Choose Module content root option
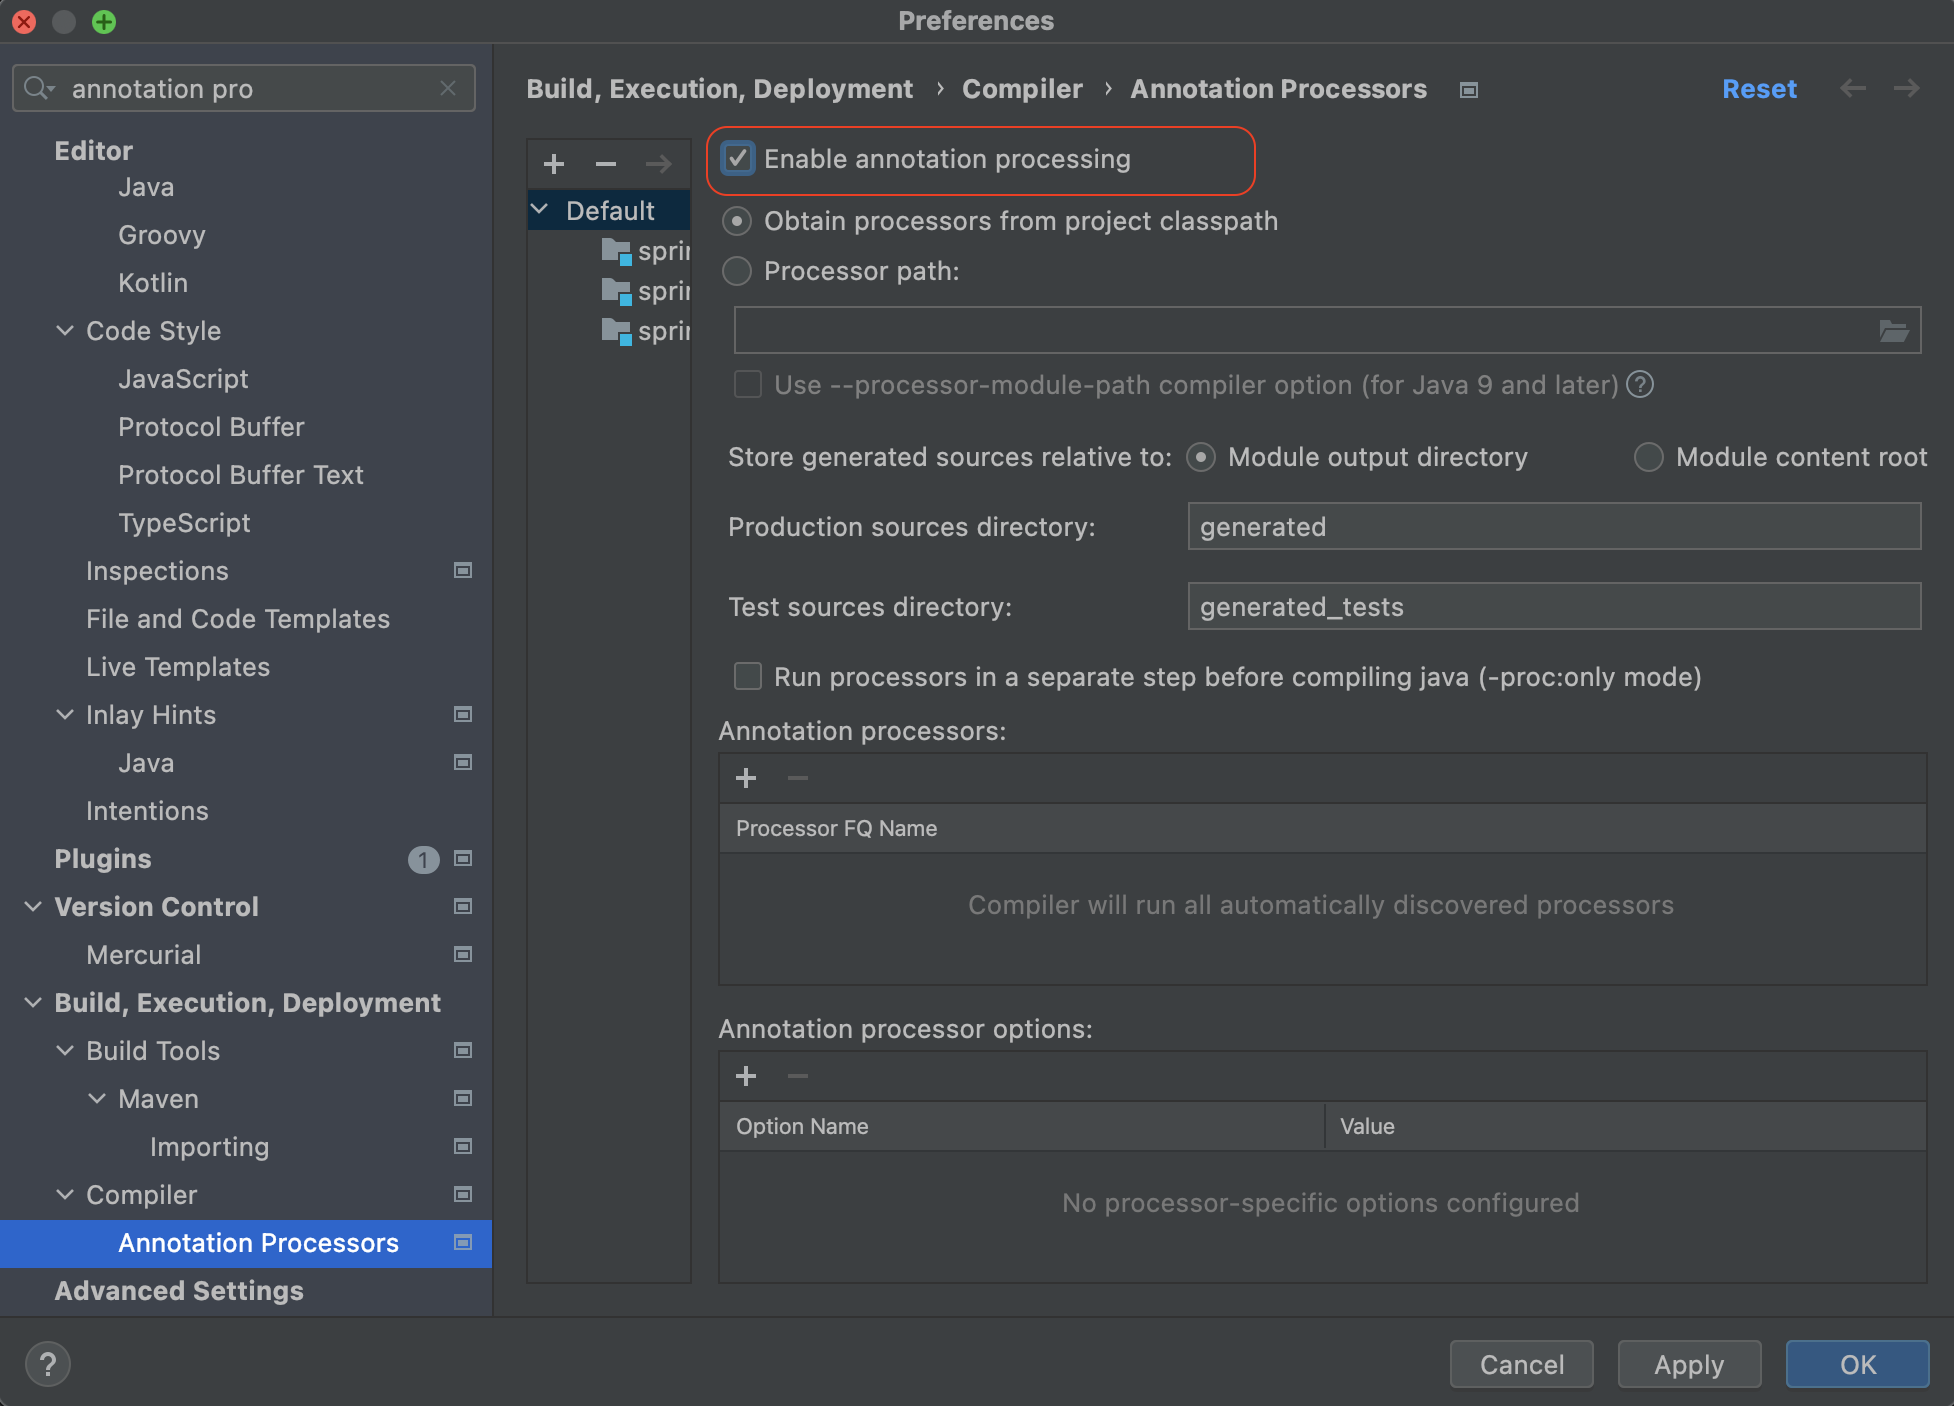The height and width of the screenshot is (1406, 1954). [1648, 457]
